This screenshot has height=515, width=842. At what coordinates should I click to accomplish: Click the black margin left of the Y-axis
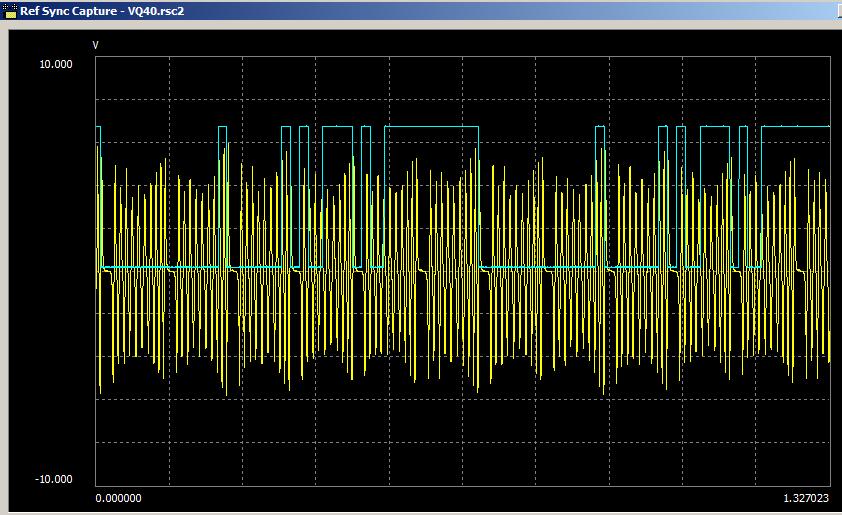50,270
